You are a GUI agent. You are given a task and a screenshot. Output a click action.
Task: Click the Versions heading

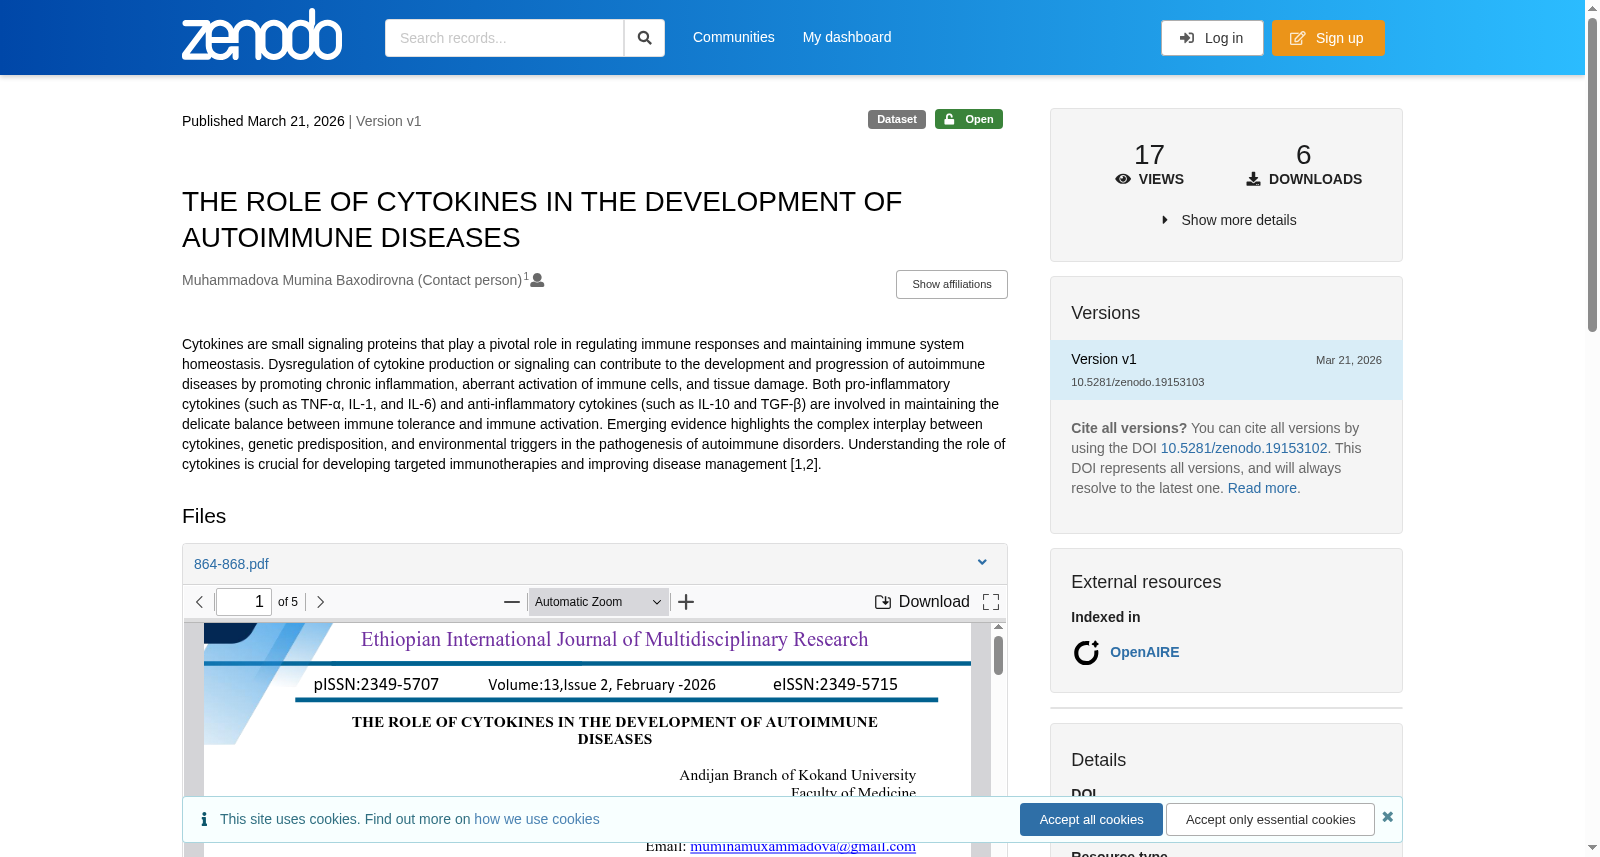pyautogui.click(x=1105, y=313)
